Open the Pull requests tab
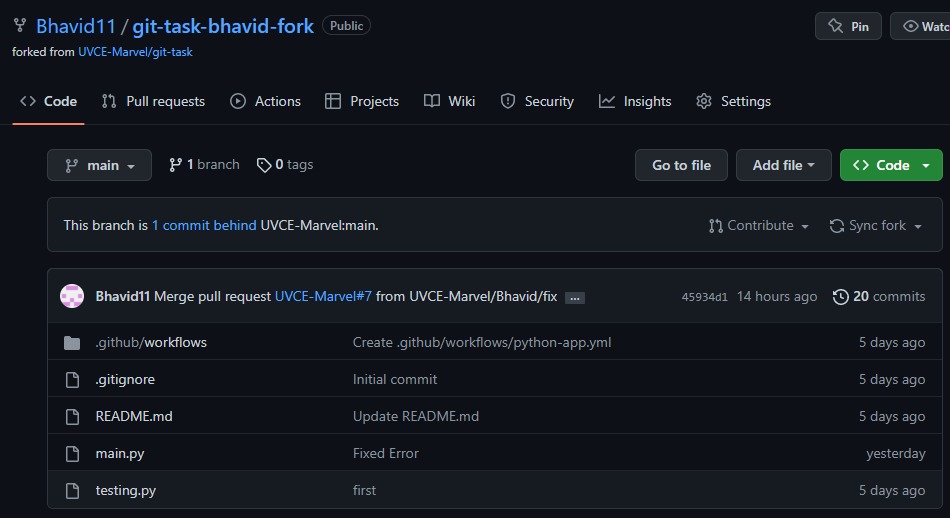The height and width of the screenshot is (518, 950). [x=153, y=101]
